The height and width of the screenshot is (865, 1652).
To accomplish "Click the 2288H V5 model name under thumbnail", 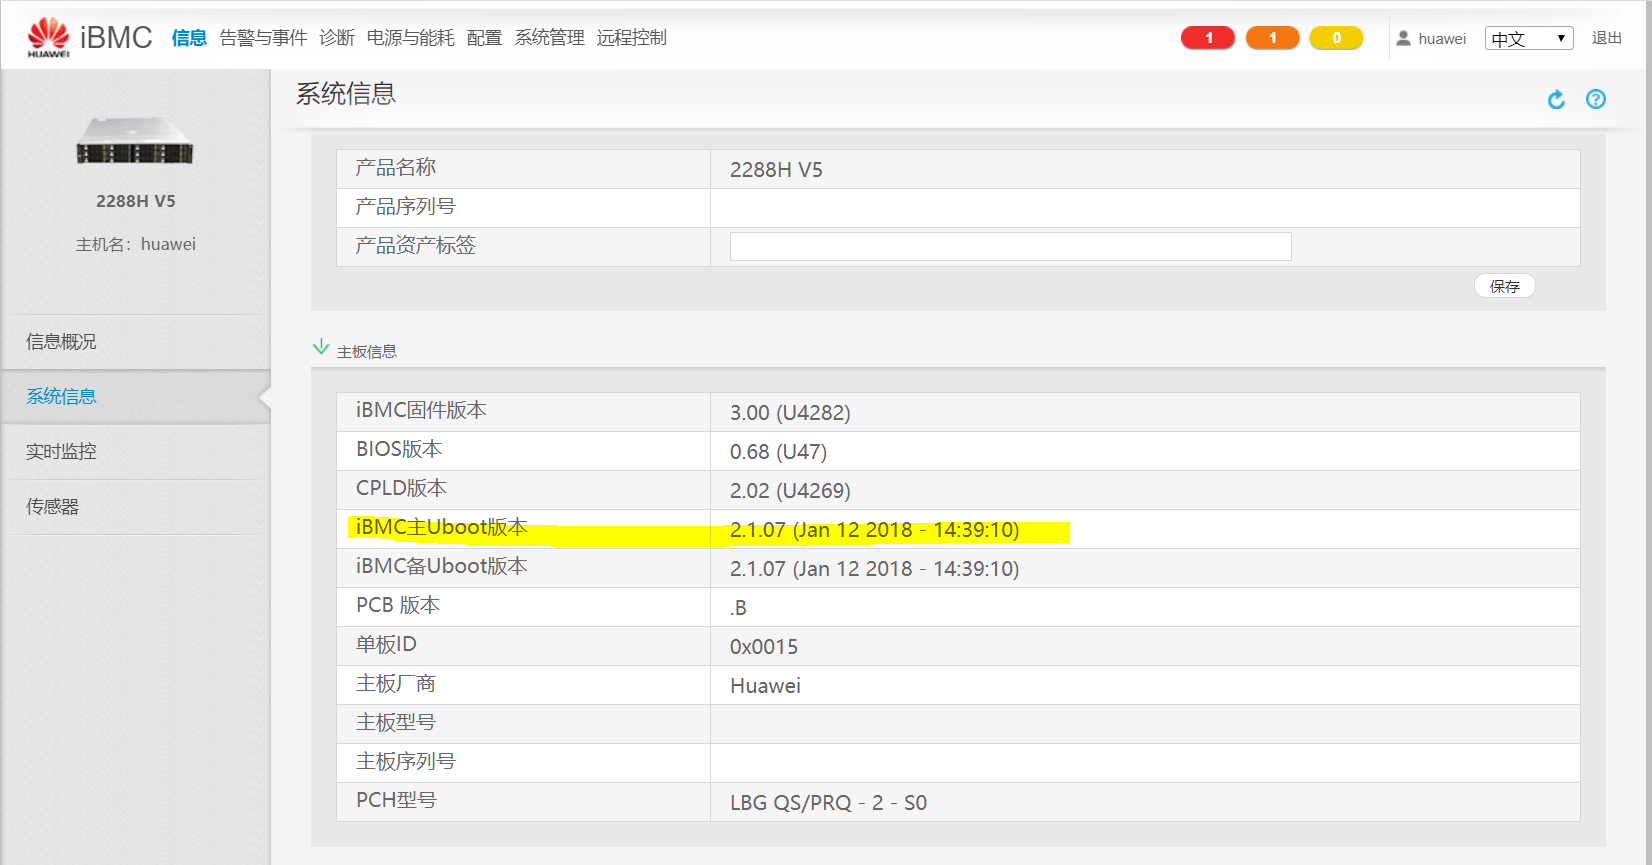I will pyautogui.click(x=135, y=201).
